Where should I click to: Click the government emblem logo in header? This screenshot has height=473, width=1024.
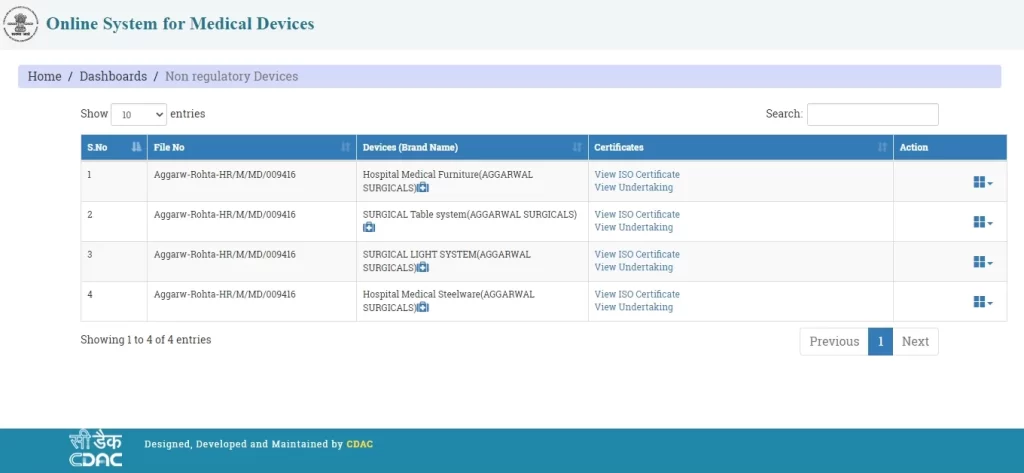coord(20,23)
